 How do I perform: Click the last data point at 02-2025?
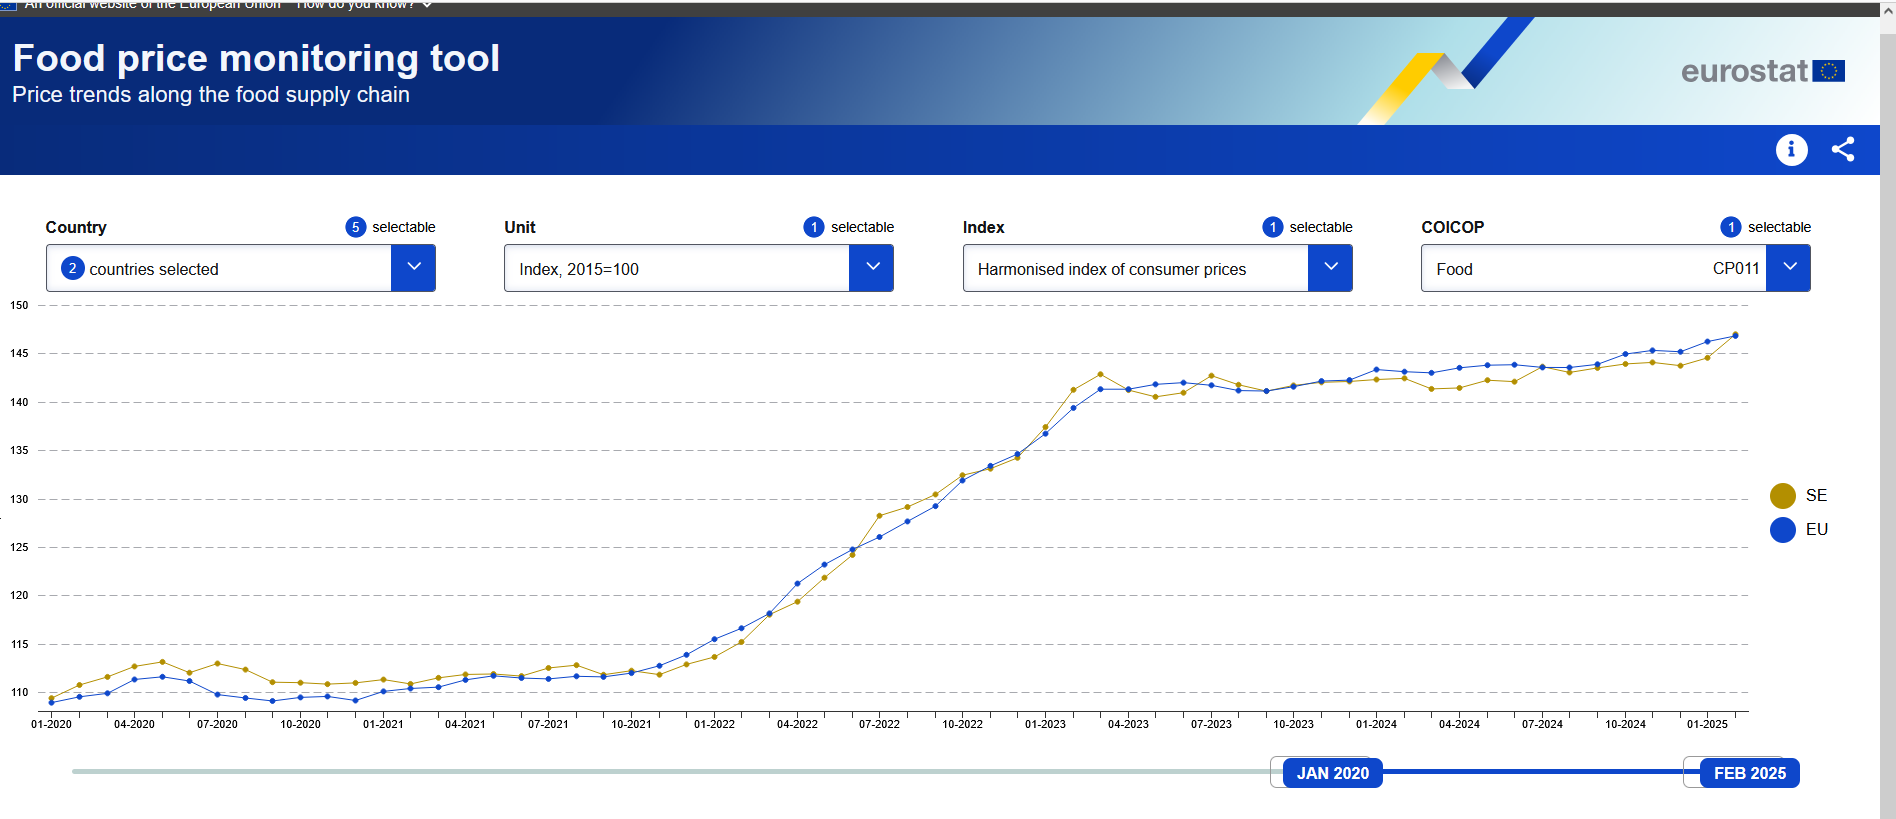(1735, 335)
